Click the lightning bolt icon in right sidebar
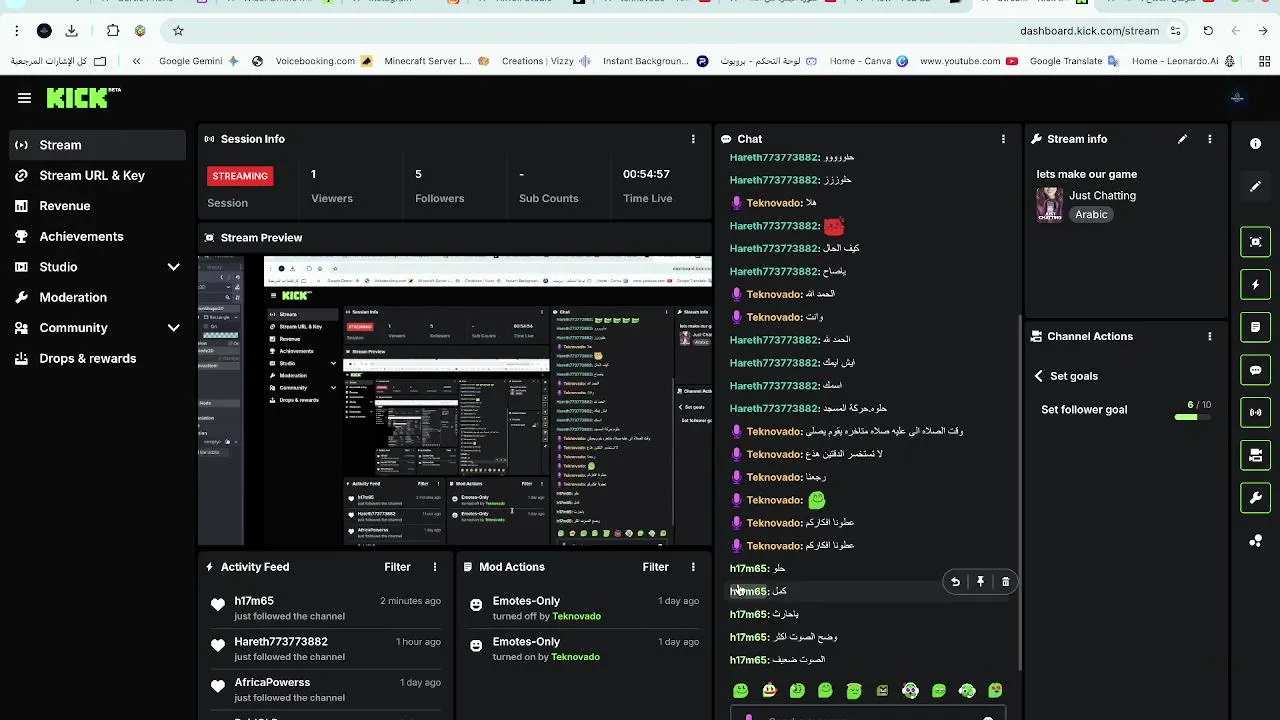The image size is (1280, 720). pyautogui.click(x=1256, y=285)
